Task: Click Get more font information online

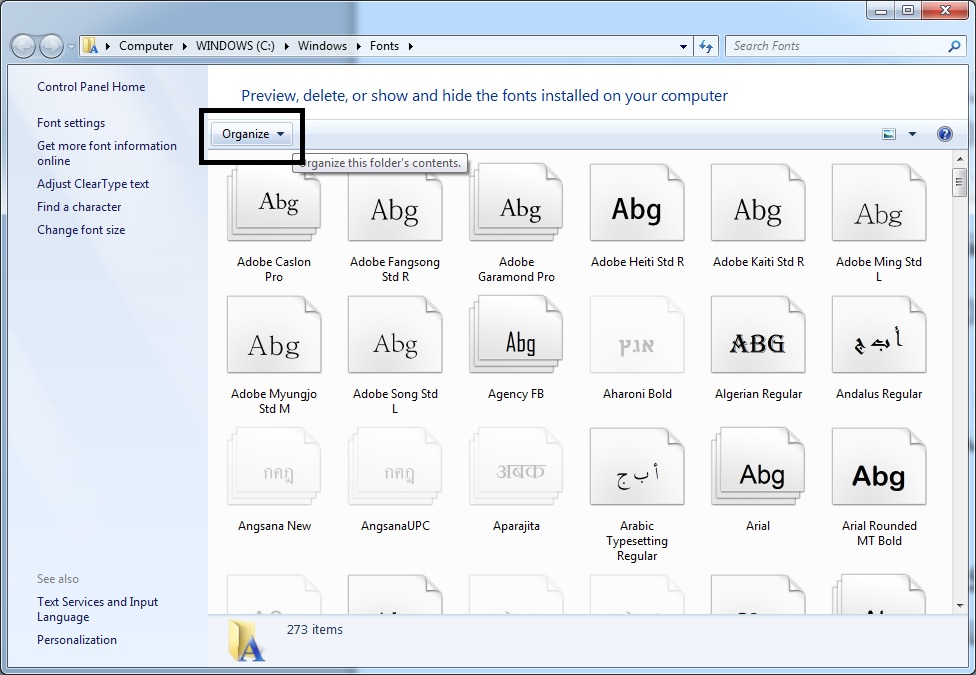Action: click(106, 153)
